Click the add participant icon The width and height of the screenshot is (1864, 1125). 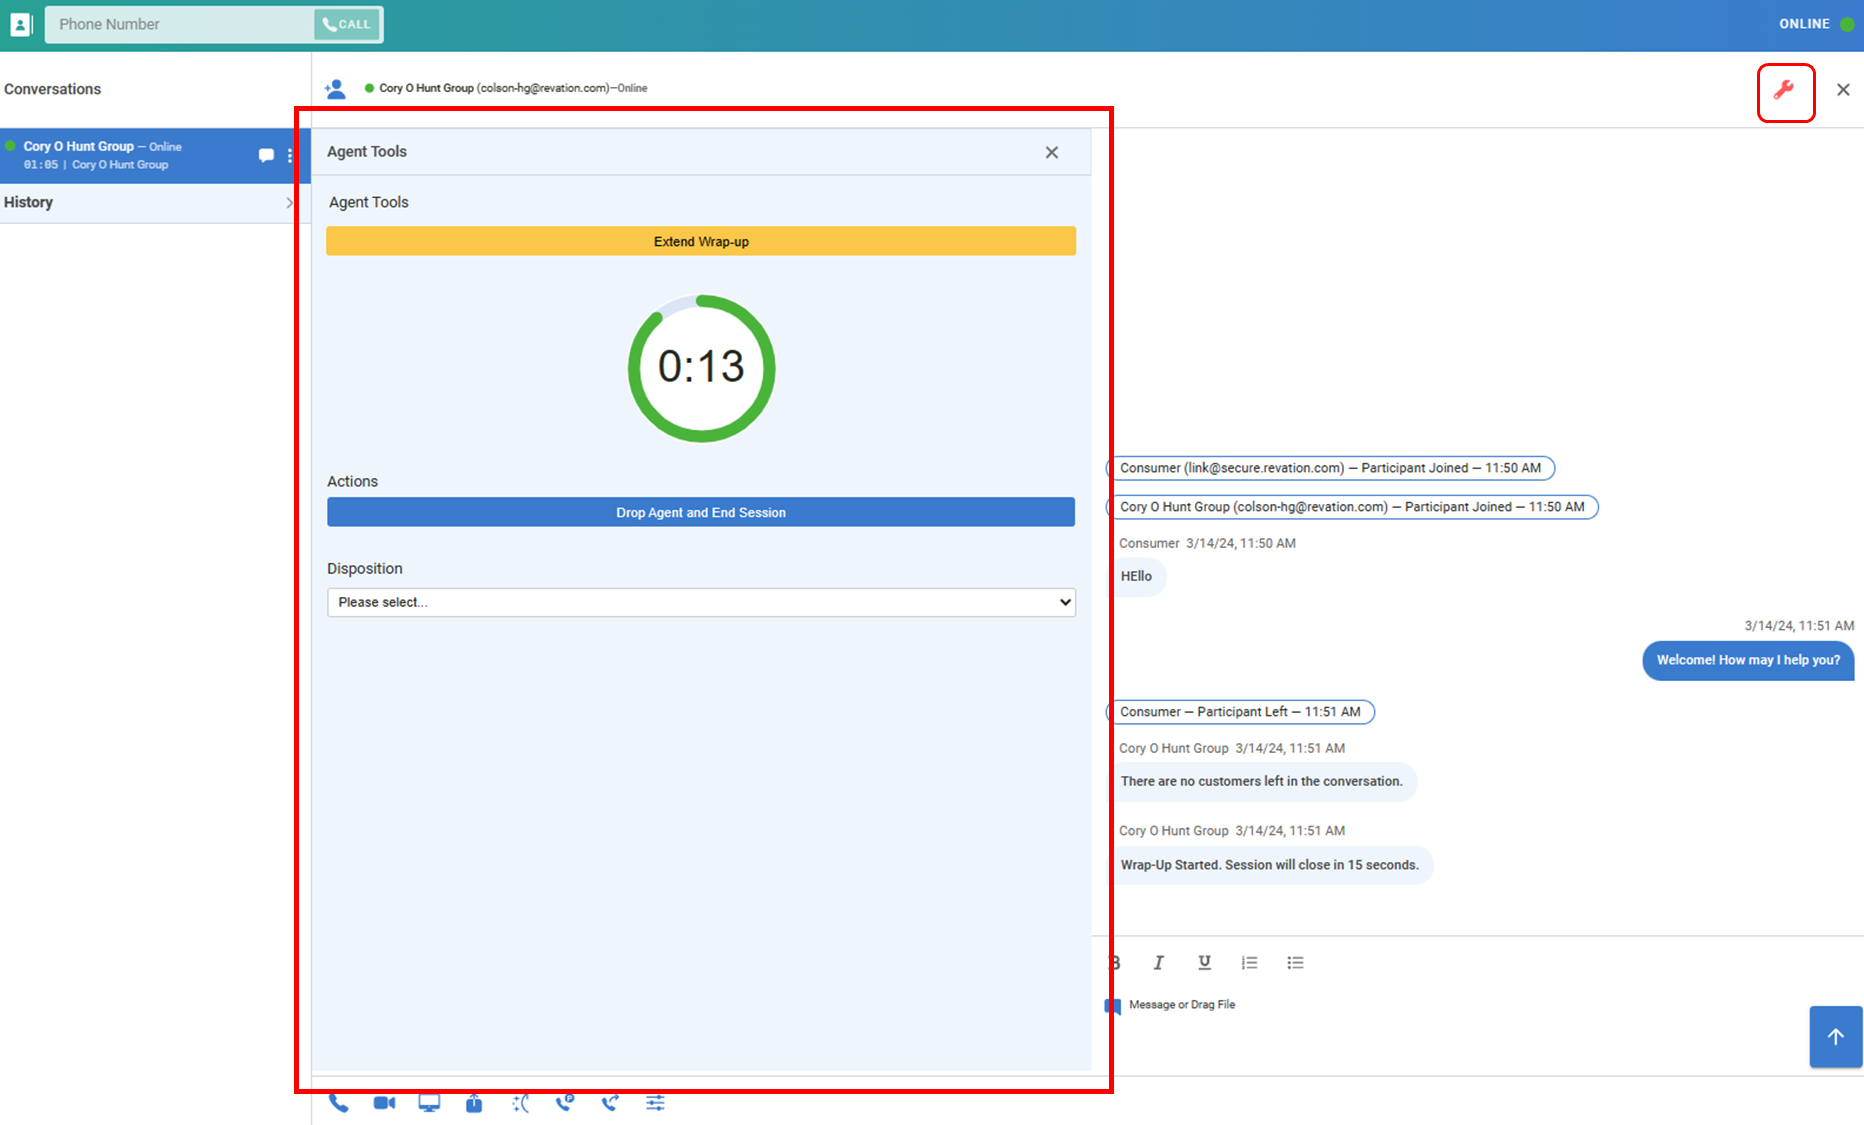coord(335,89)
